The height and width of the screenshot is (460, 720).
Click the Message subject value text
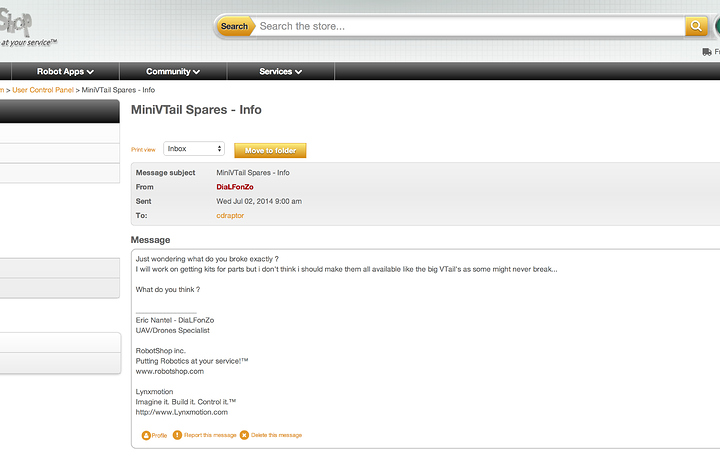tap(253, 173)
